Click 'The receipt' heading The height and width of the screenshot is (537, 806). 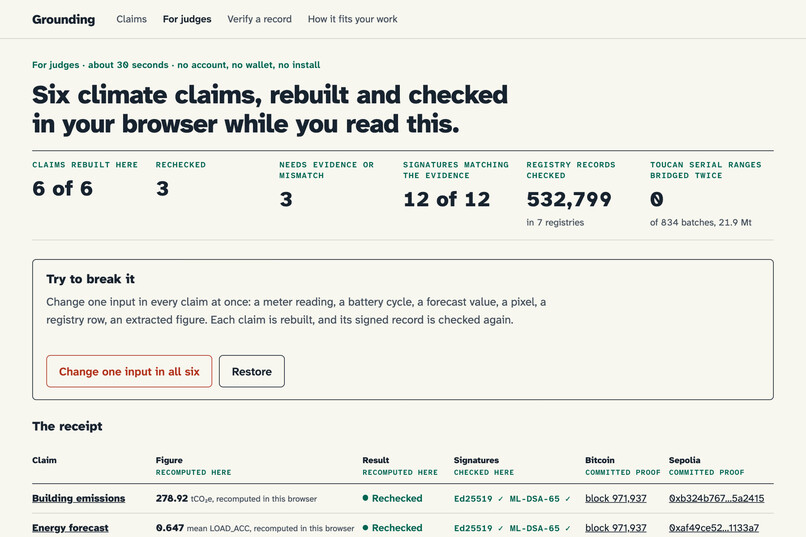(x=67, y=426)
